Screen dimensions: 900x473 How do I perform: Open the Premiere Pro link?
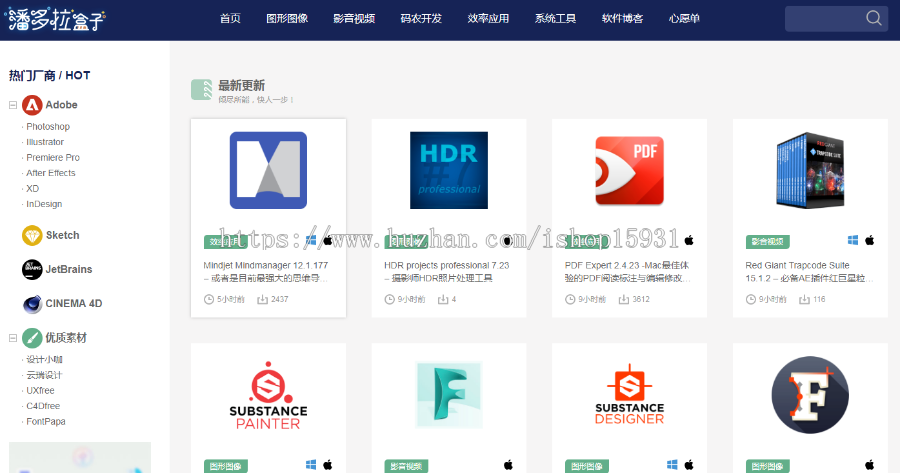click(x=53, y=158)
